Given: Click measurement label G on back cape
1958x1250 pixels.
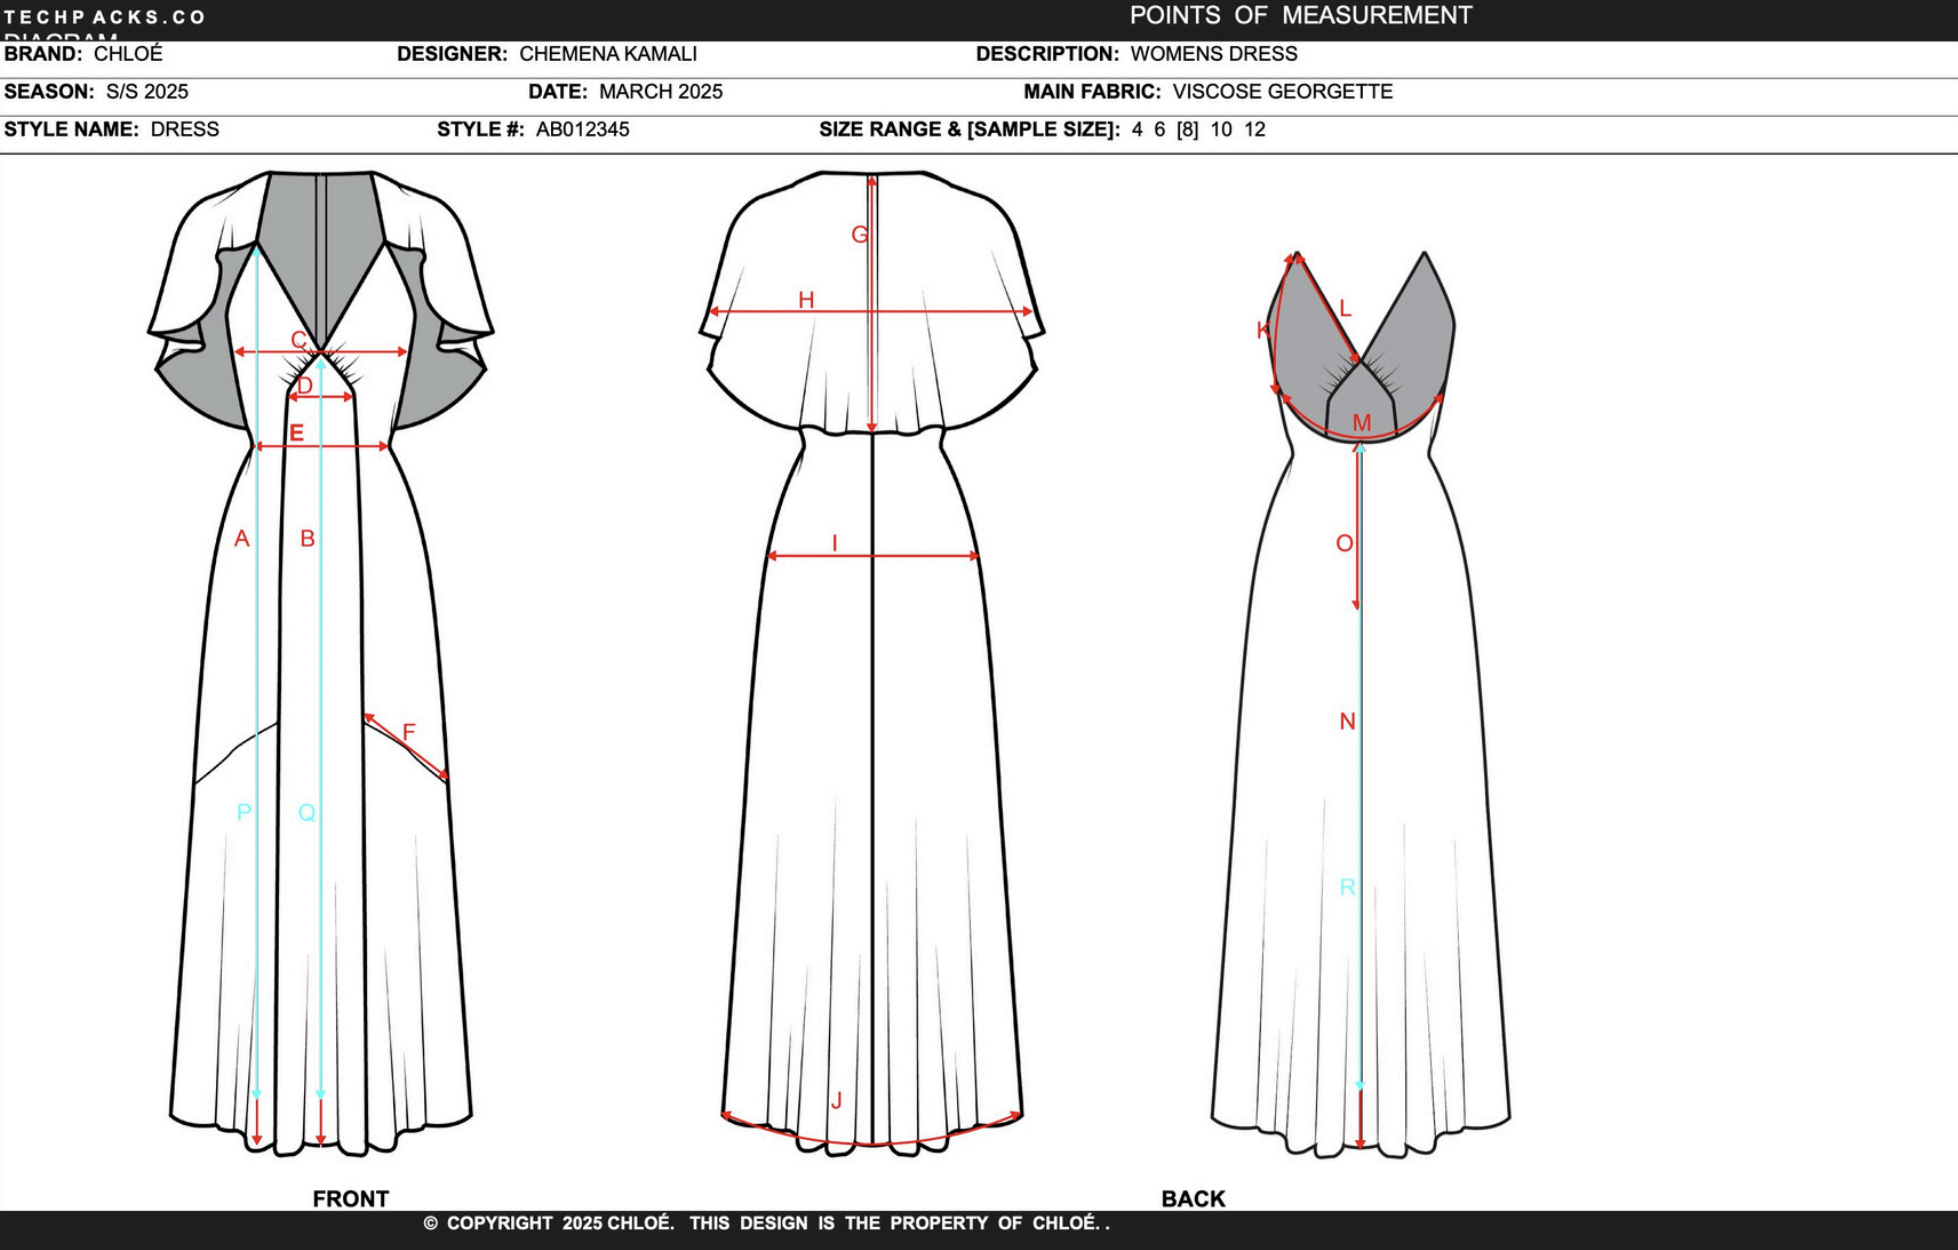Looking at the screenshot, I should point(860,235).
